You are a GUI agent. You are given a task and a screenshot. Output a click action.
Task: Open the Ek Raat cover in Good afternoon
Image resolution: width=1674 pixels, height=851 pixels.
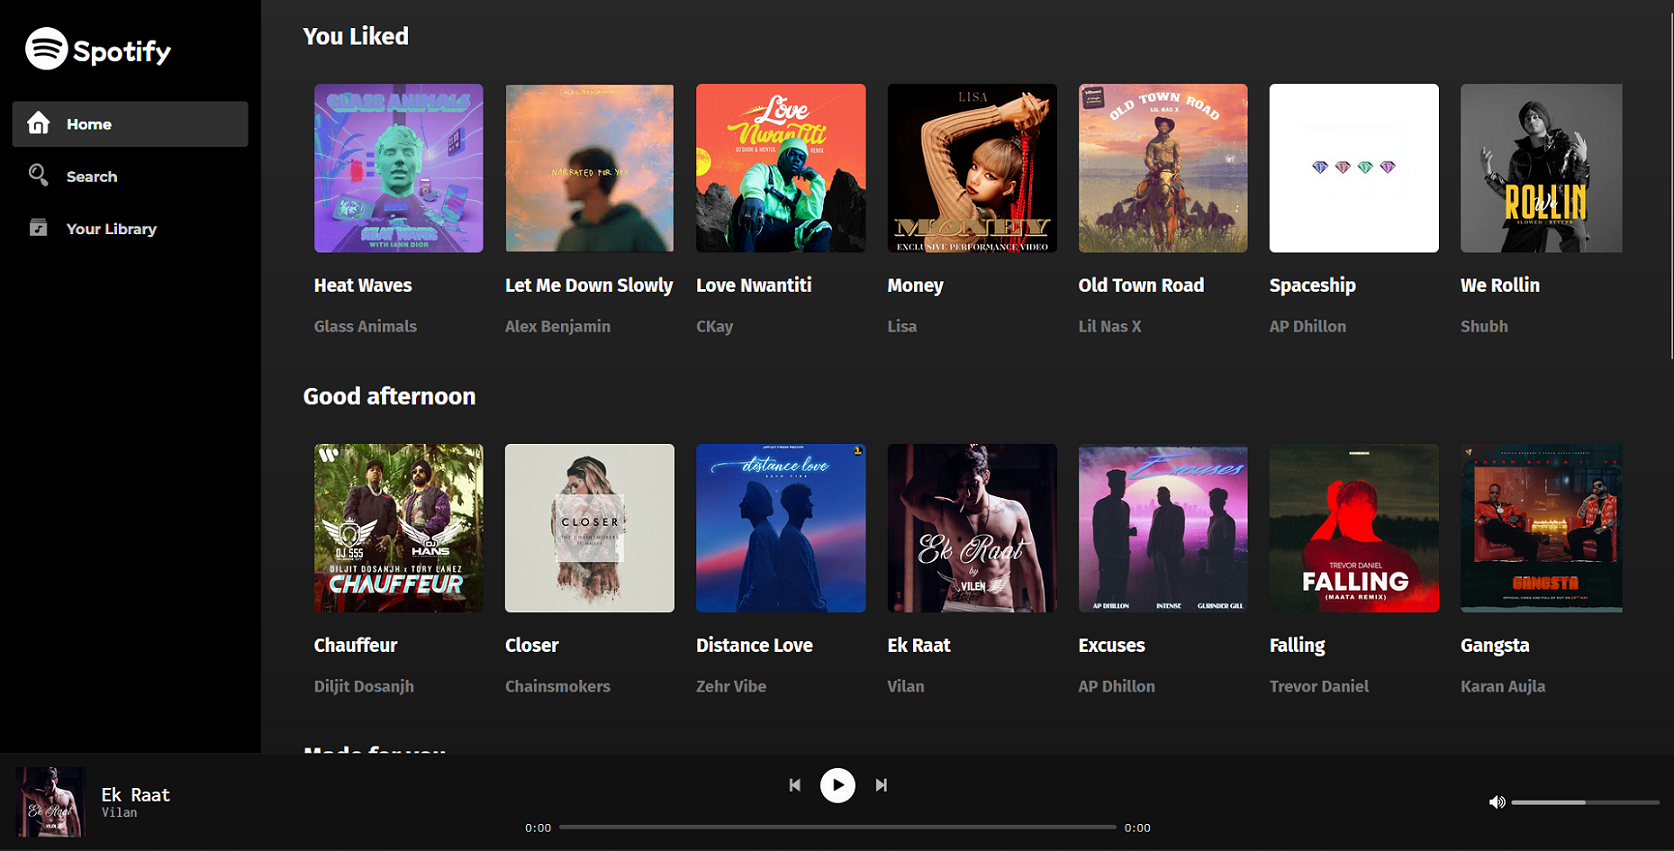[x=972, y=528]
